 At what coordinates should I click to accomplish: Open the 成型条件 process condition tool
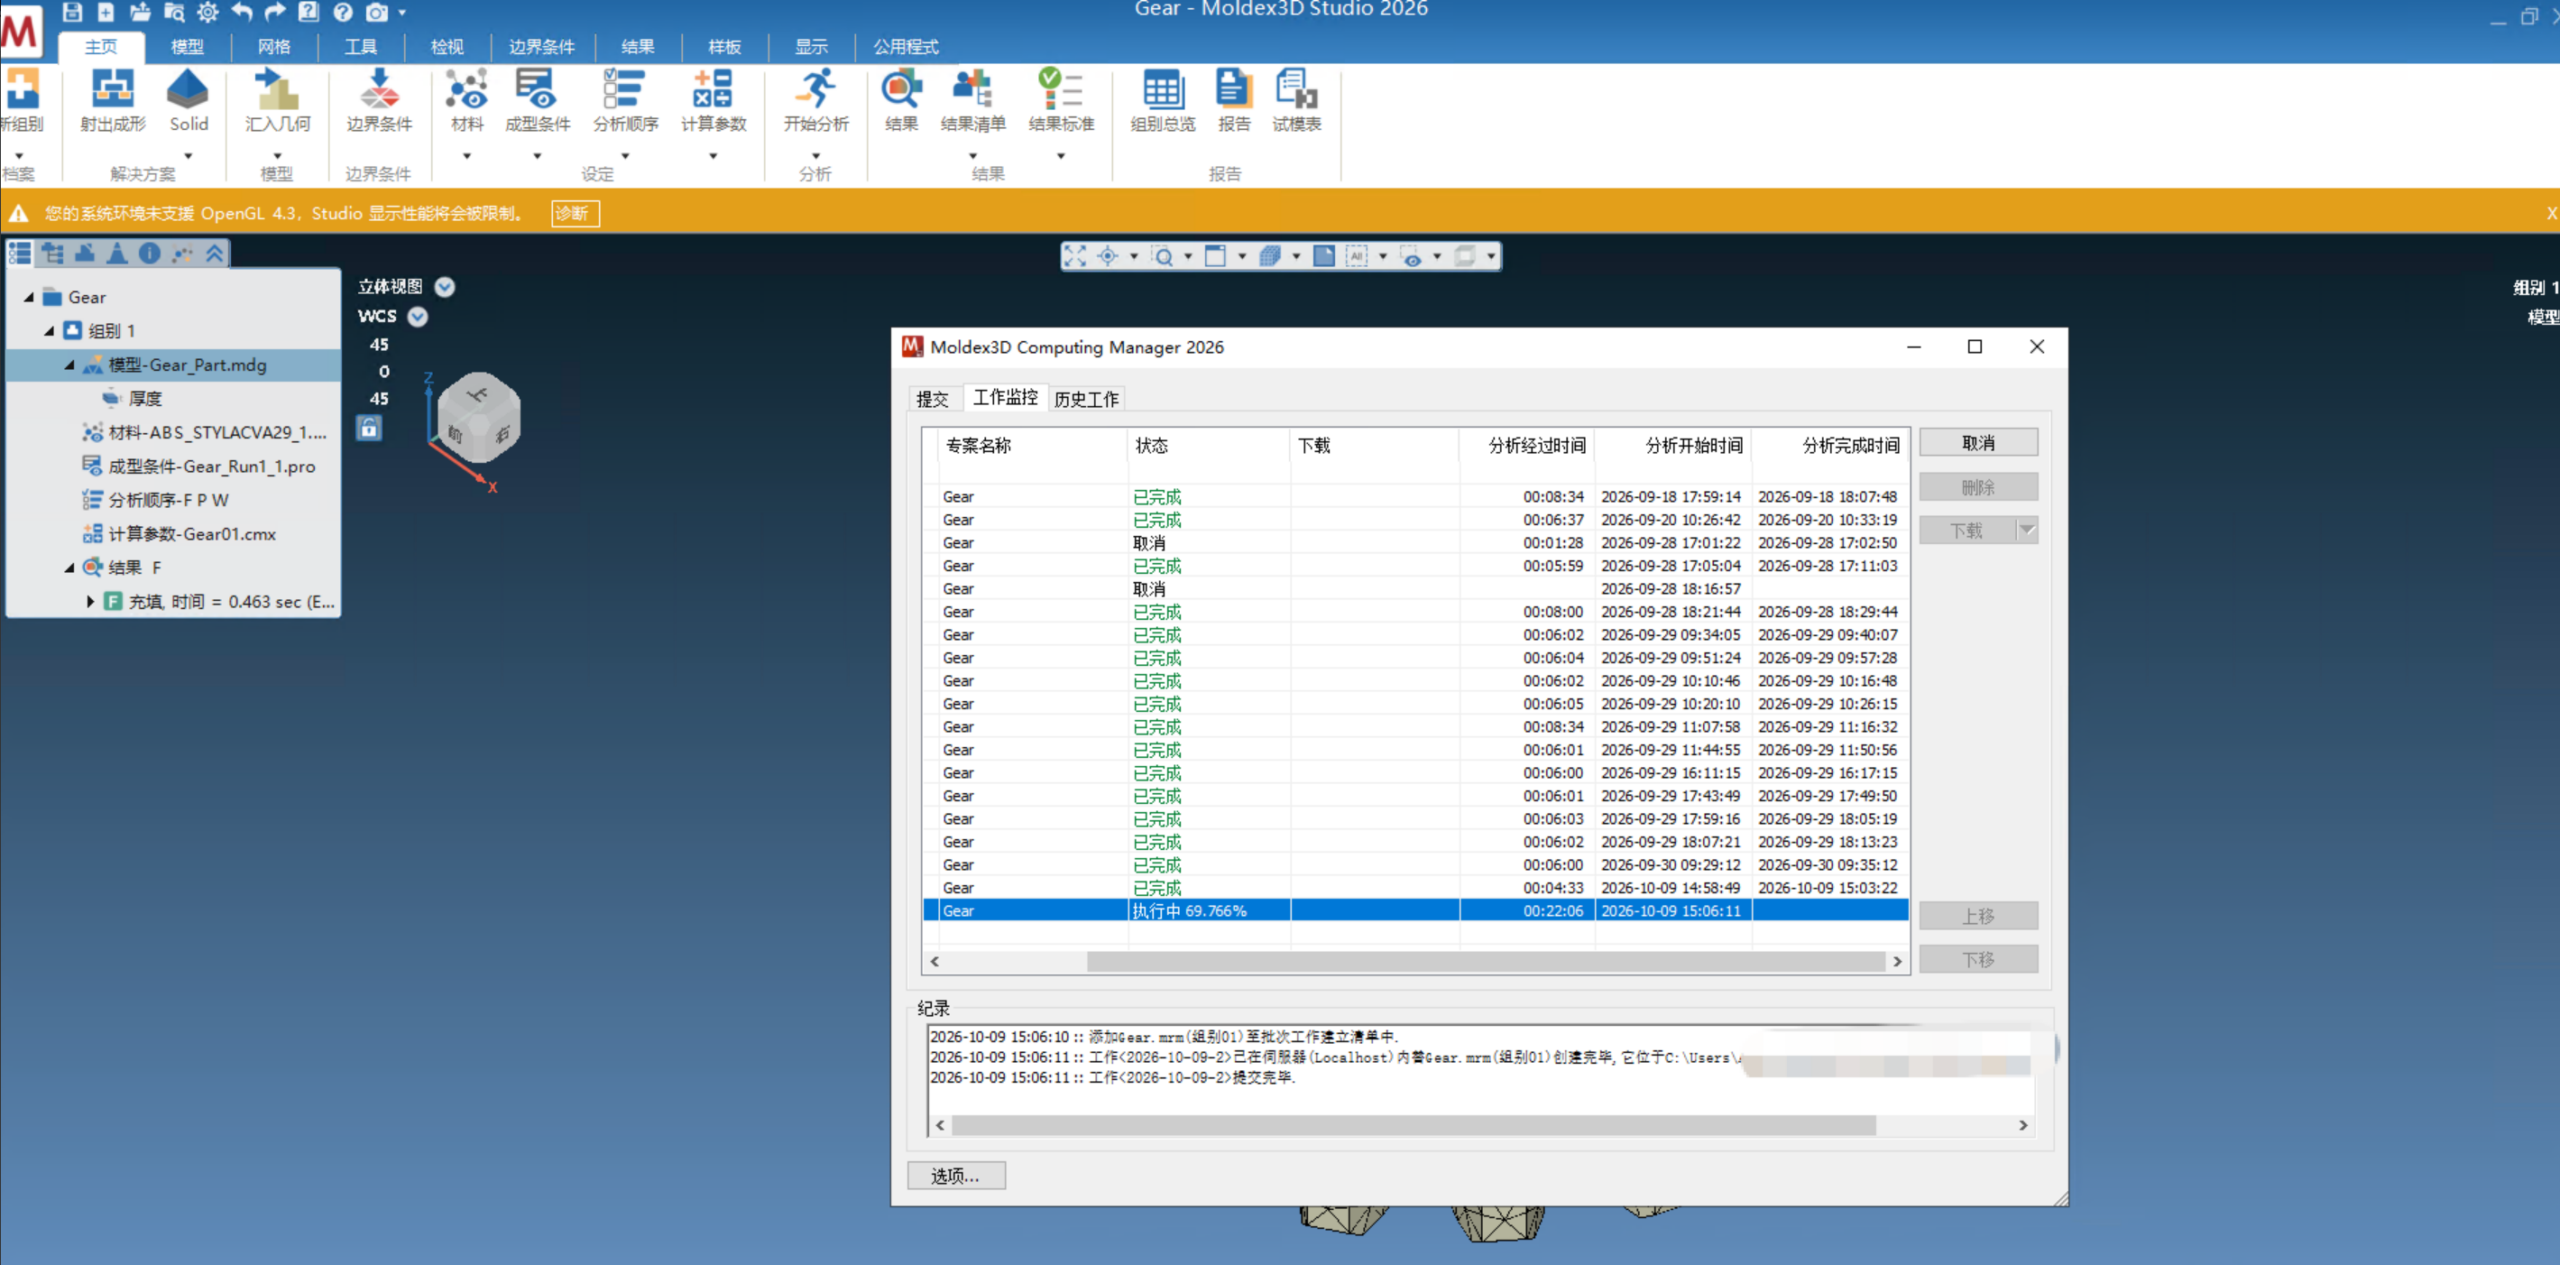[x=537, y=100]
